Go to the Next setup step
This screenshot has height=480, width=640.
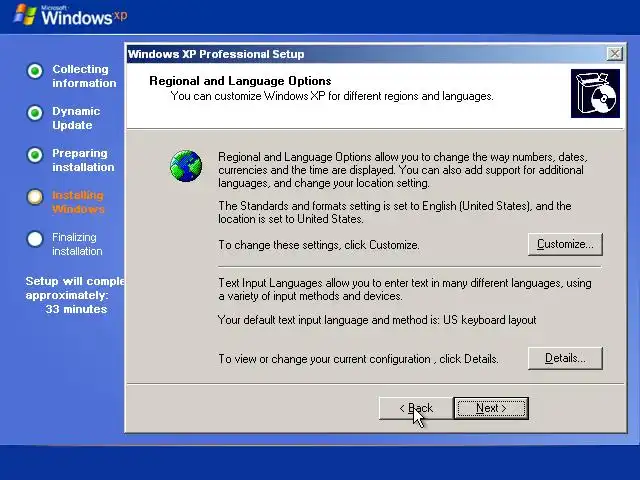491,408
